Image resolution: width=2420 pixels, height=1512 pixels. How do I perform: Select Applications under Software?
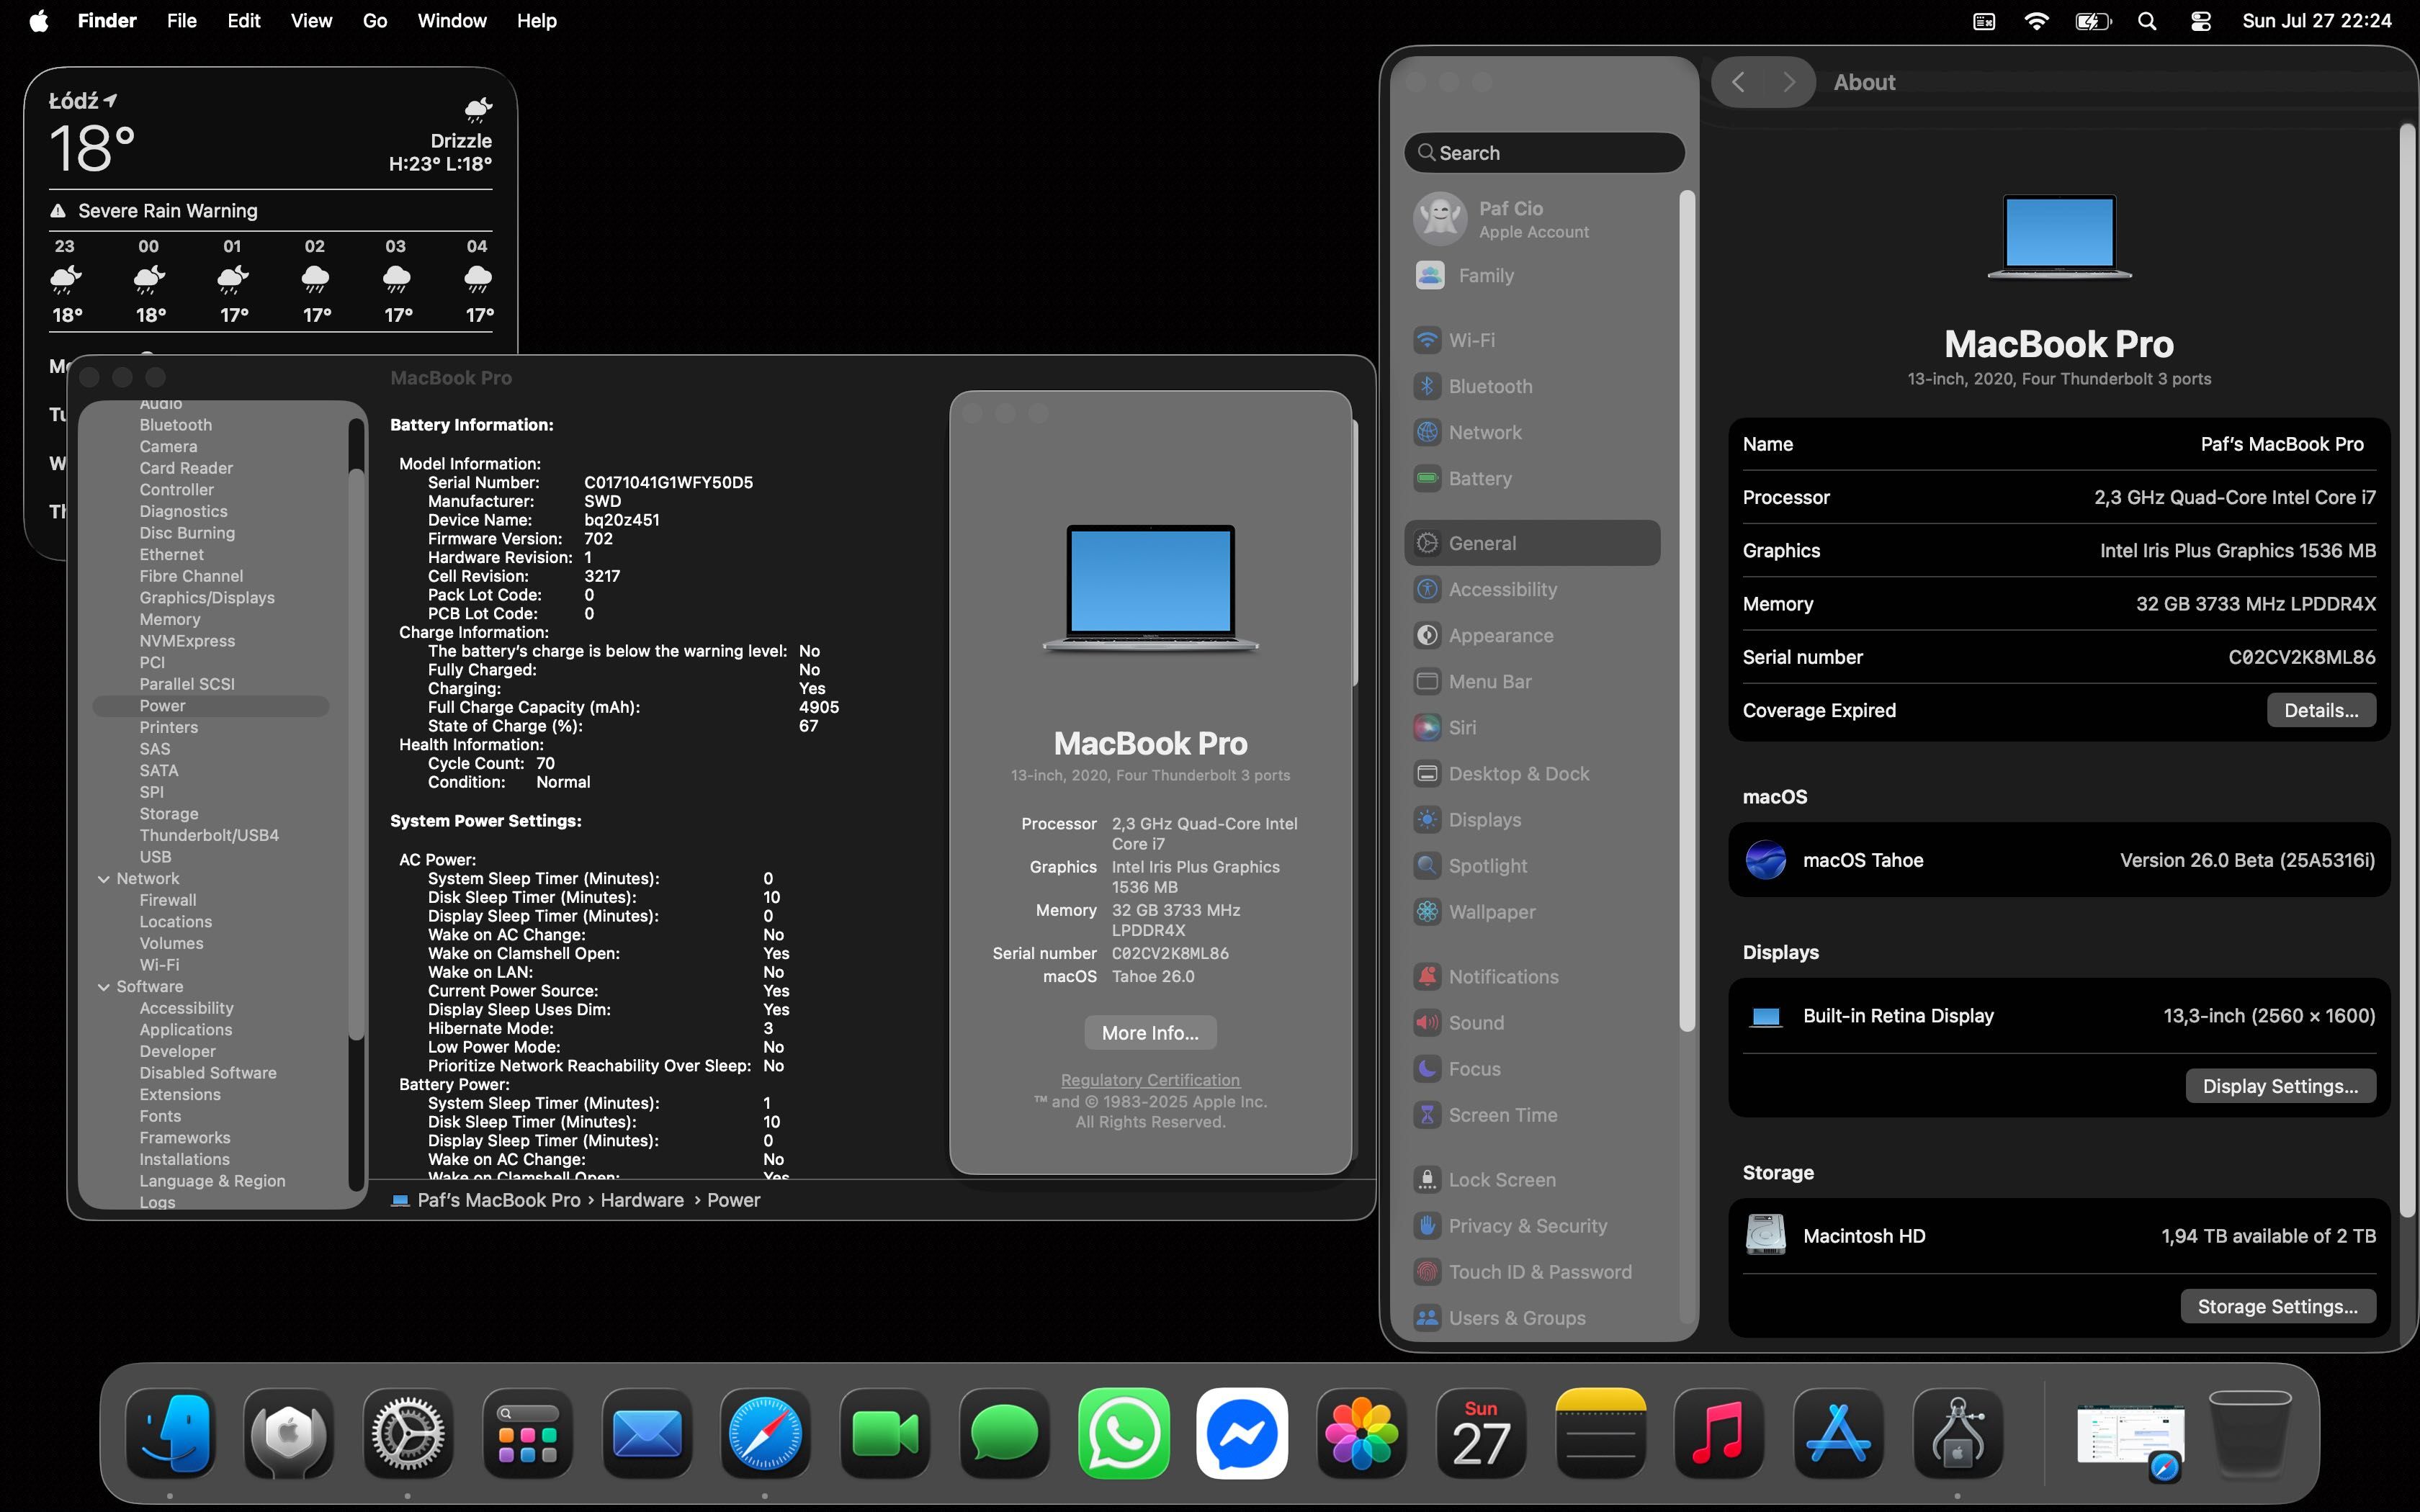(186, 1030)
